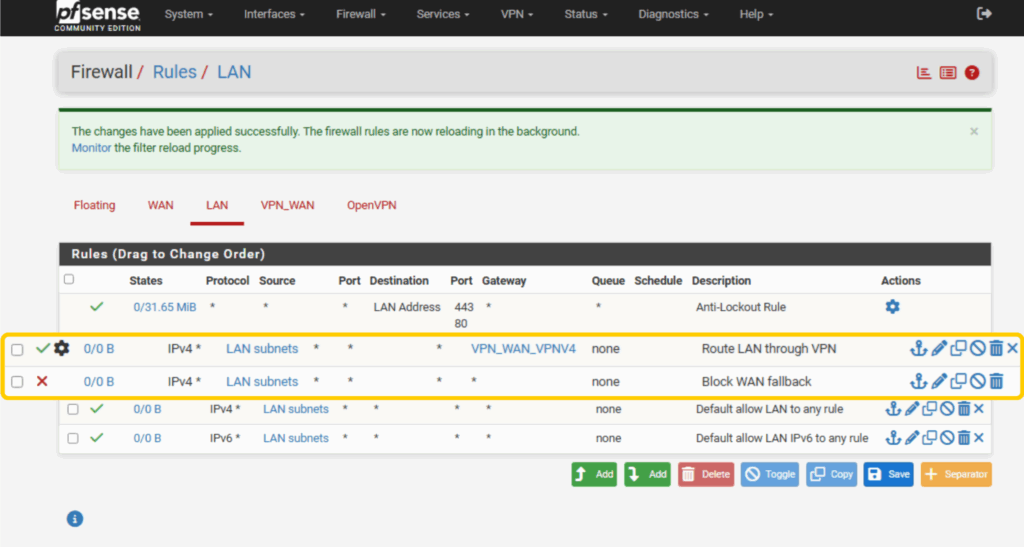1024x547 pixels.
Task: Click the logout icon in top bar
Action: 984,14
